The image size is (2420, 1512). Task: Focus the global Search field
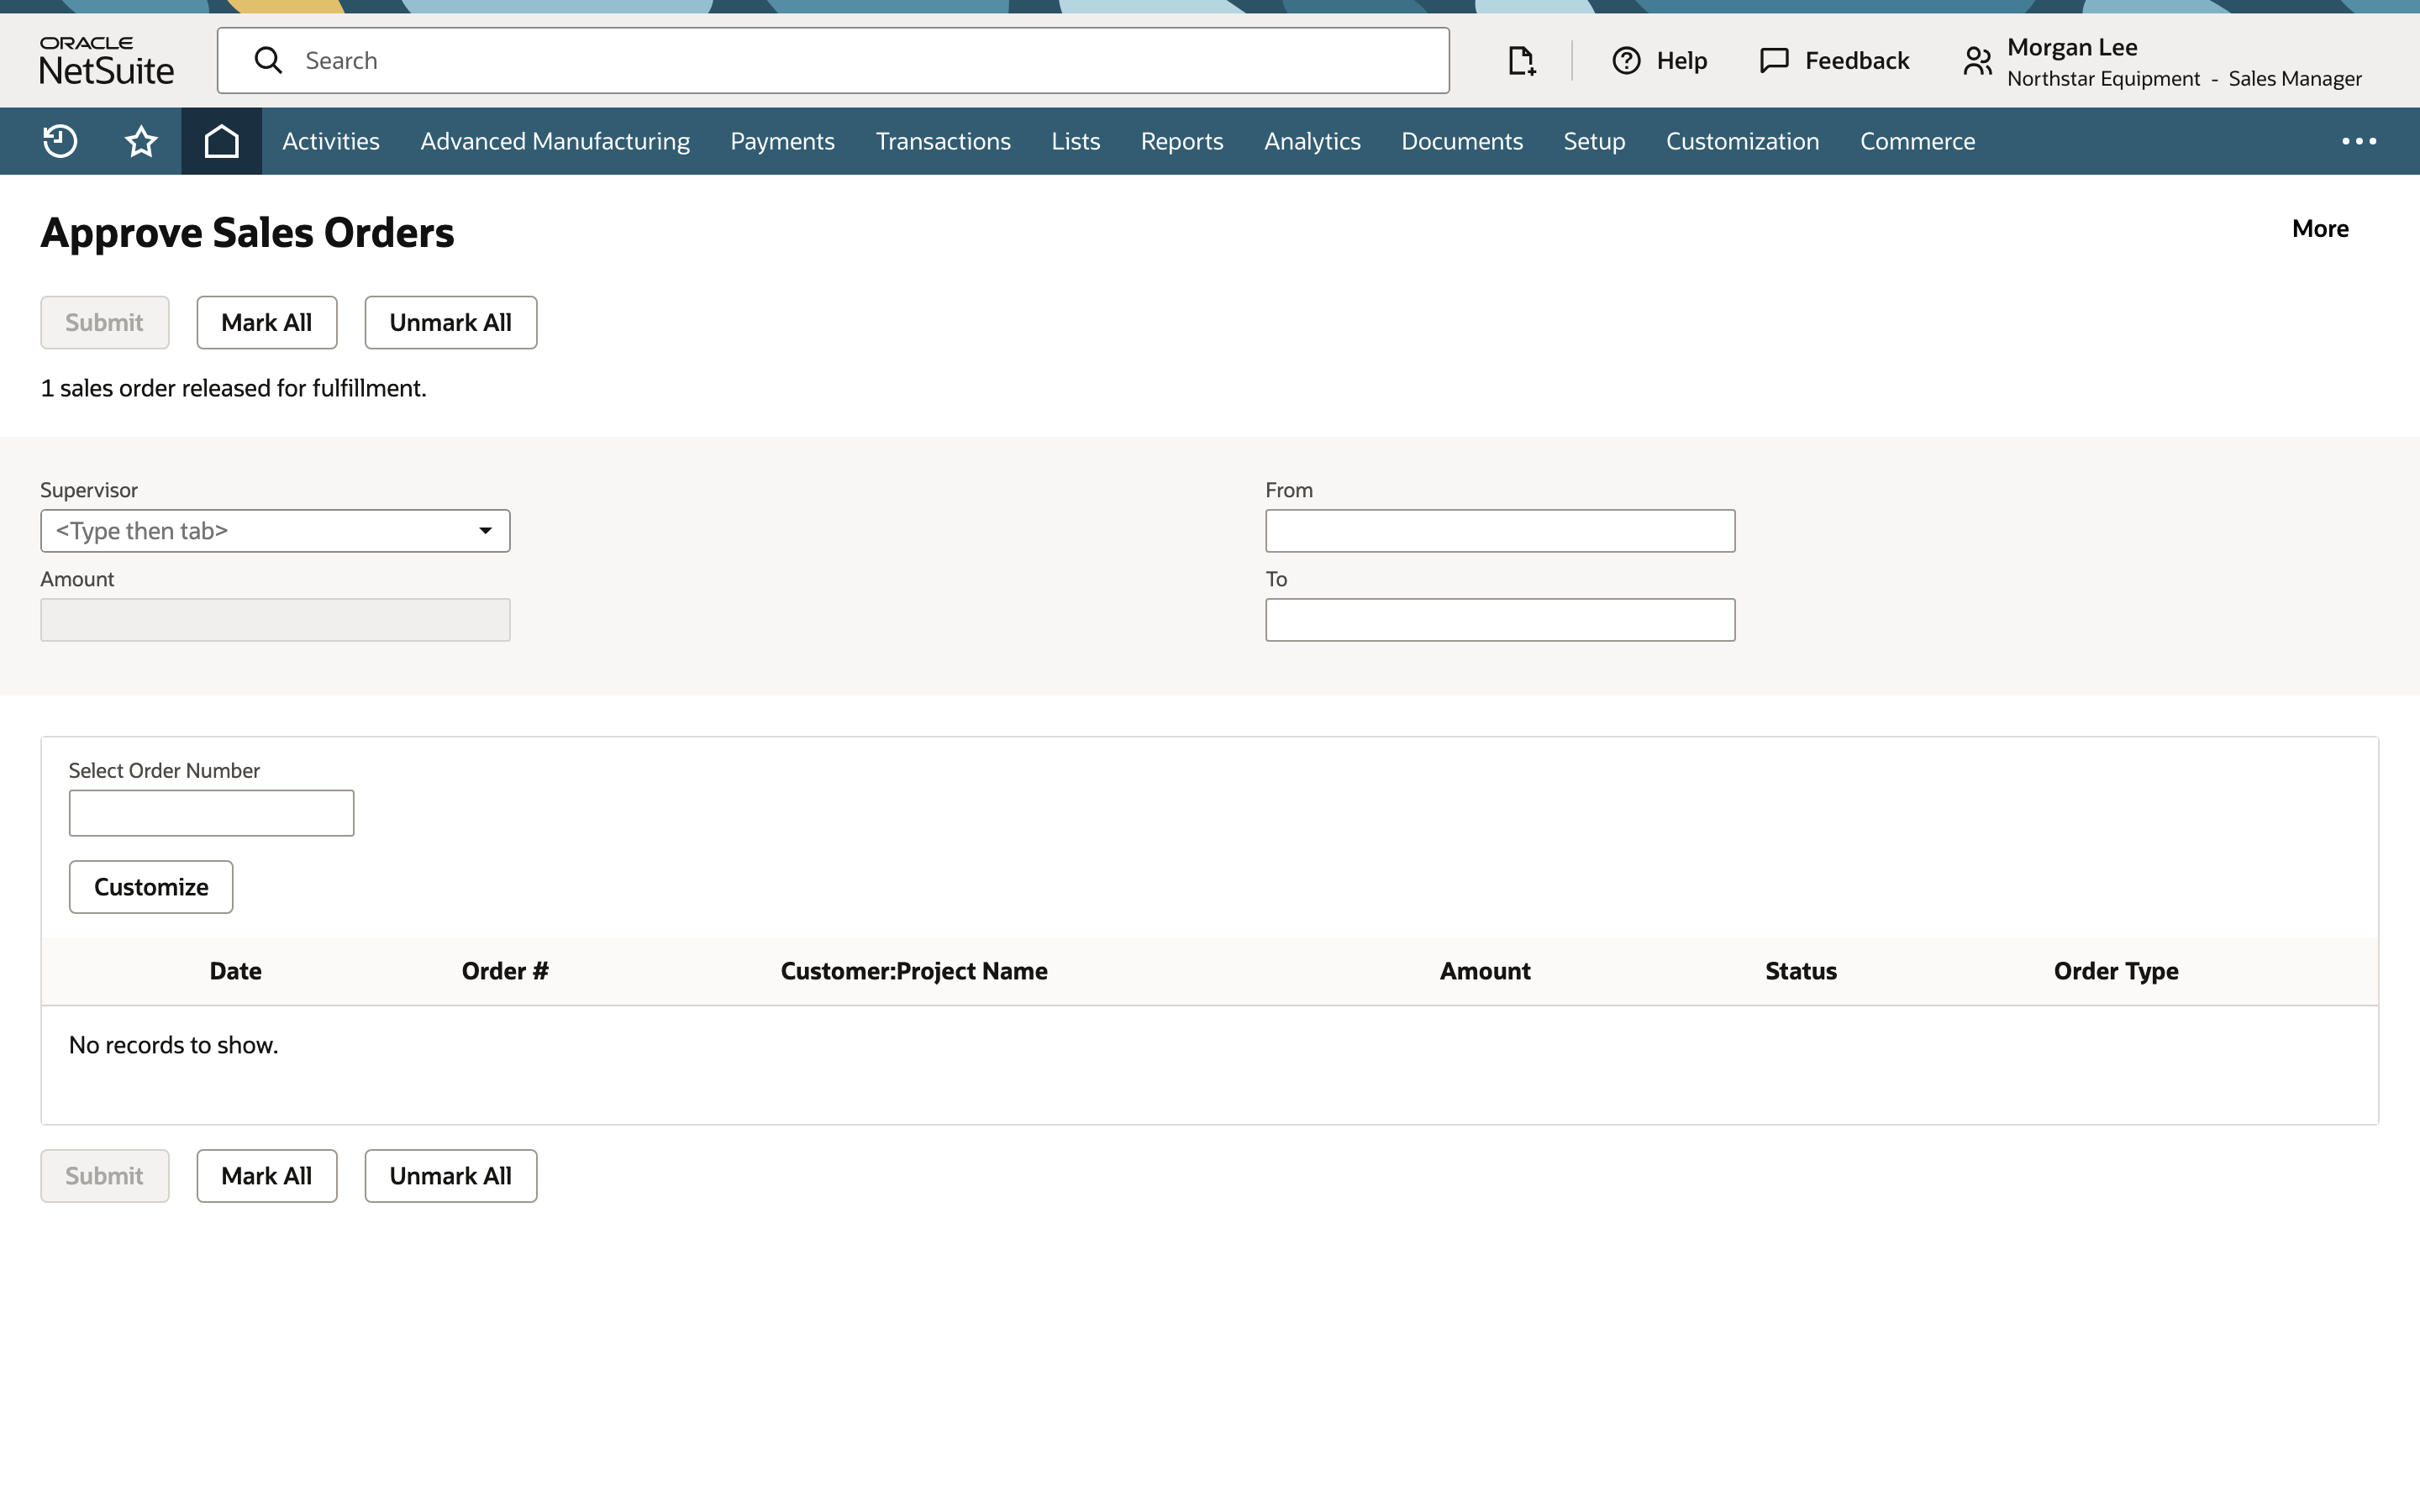coord(833,61)
